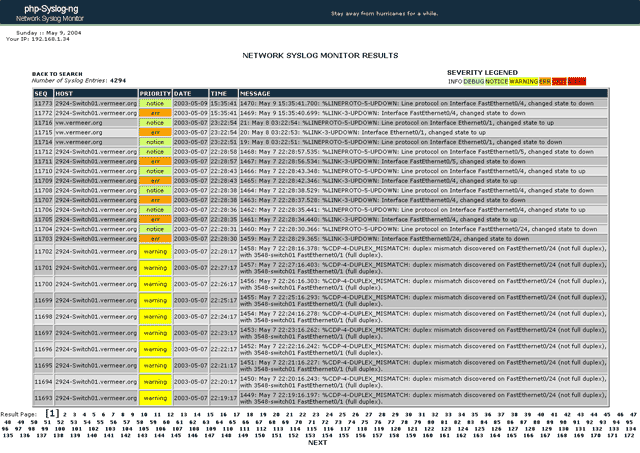Open the last result page 172
640x453 pixels.
(629, 435)
